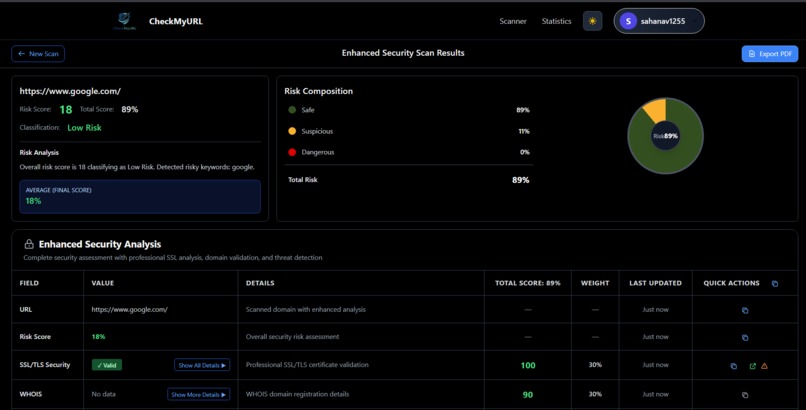The width and height of the screenshot is (806, 410).
Task: Open the Statistics page
Action: point(556,21)
